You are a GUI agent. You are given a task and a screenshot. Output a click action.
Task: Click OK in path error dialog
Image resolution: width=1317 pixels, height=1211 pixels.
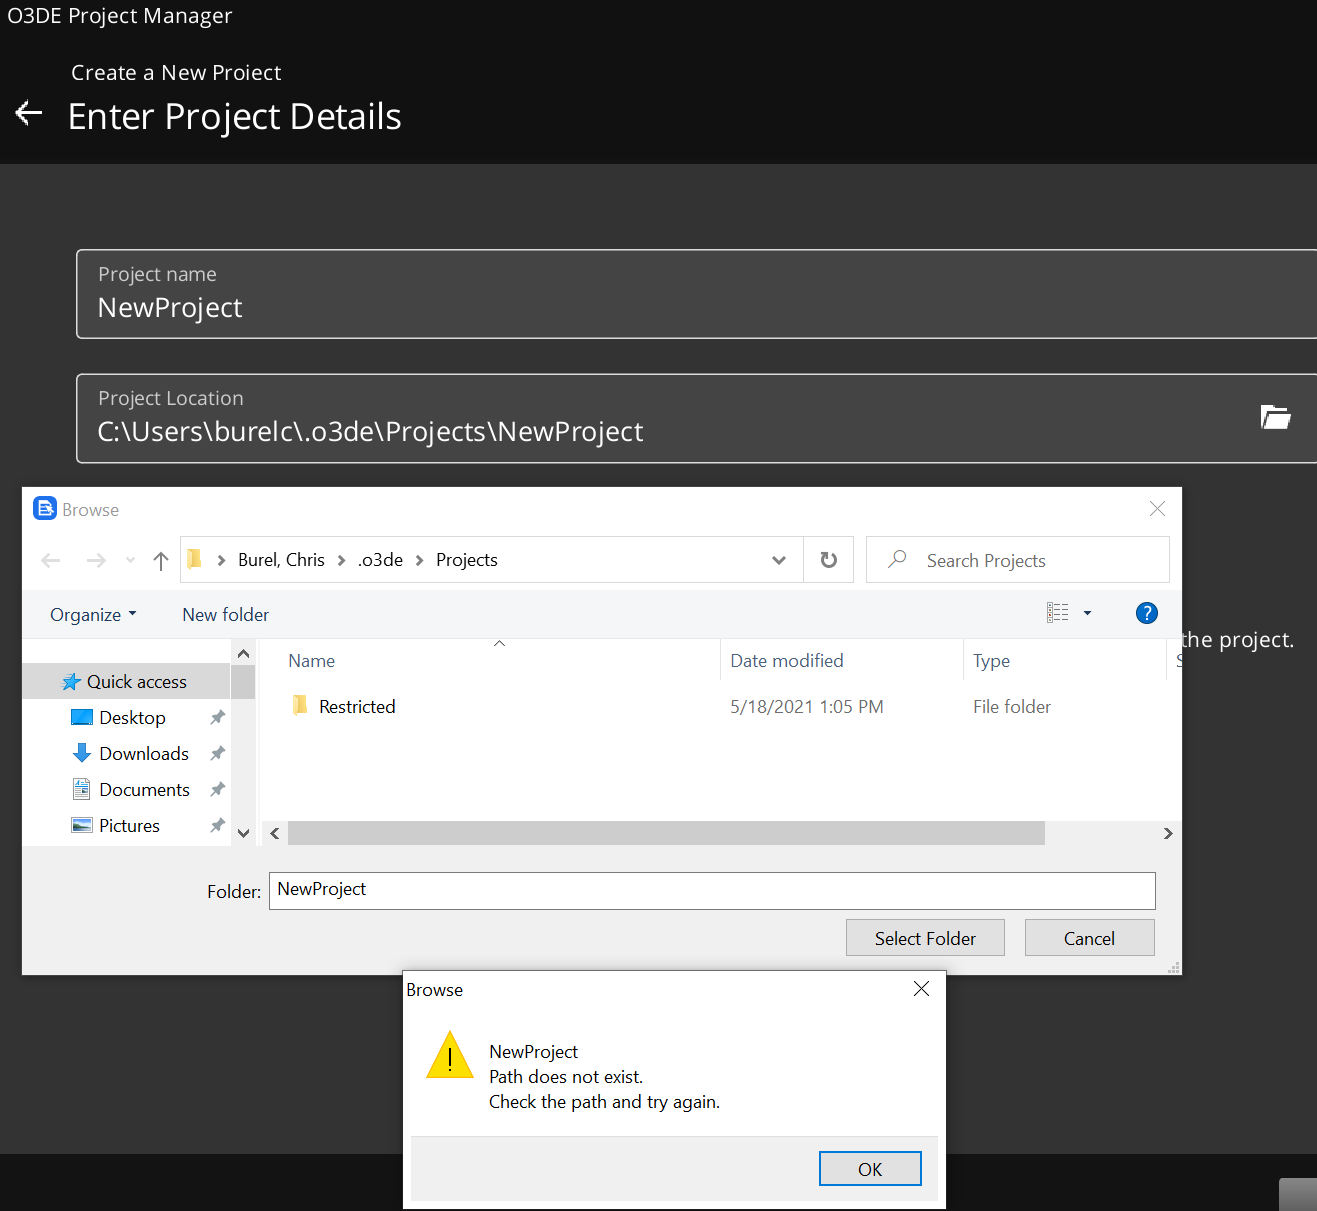pyautogui.click(x=870, y=1169)
